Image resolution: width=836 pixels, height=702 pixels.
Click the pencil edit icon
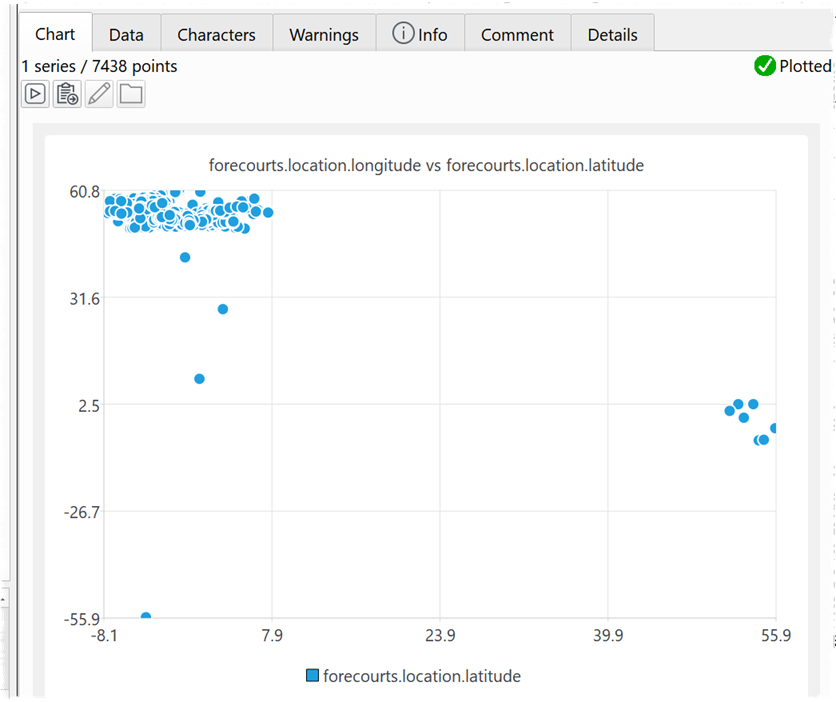click(x=99, y=94)
